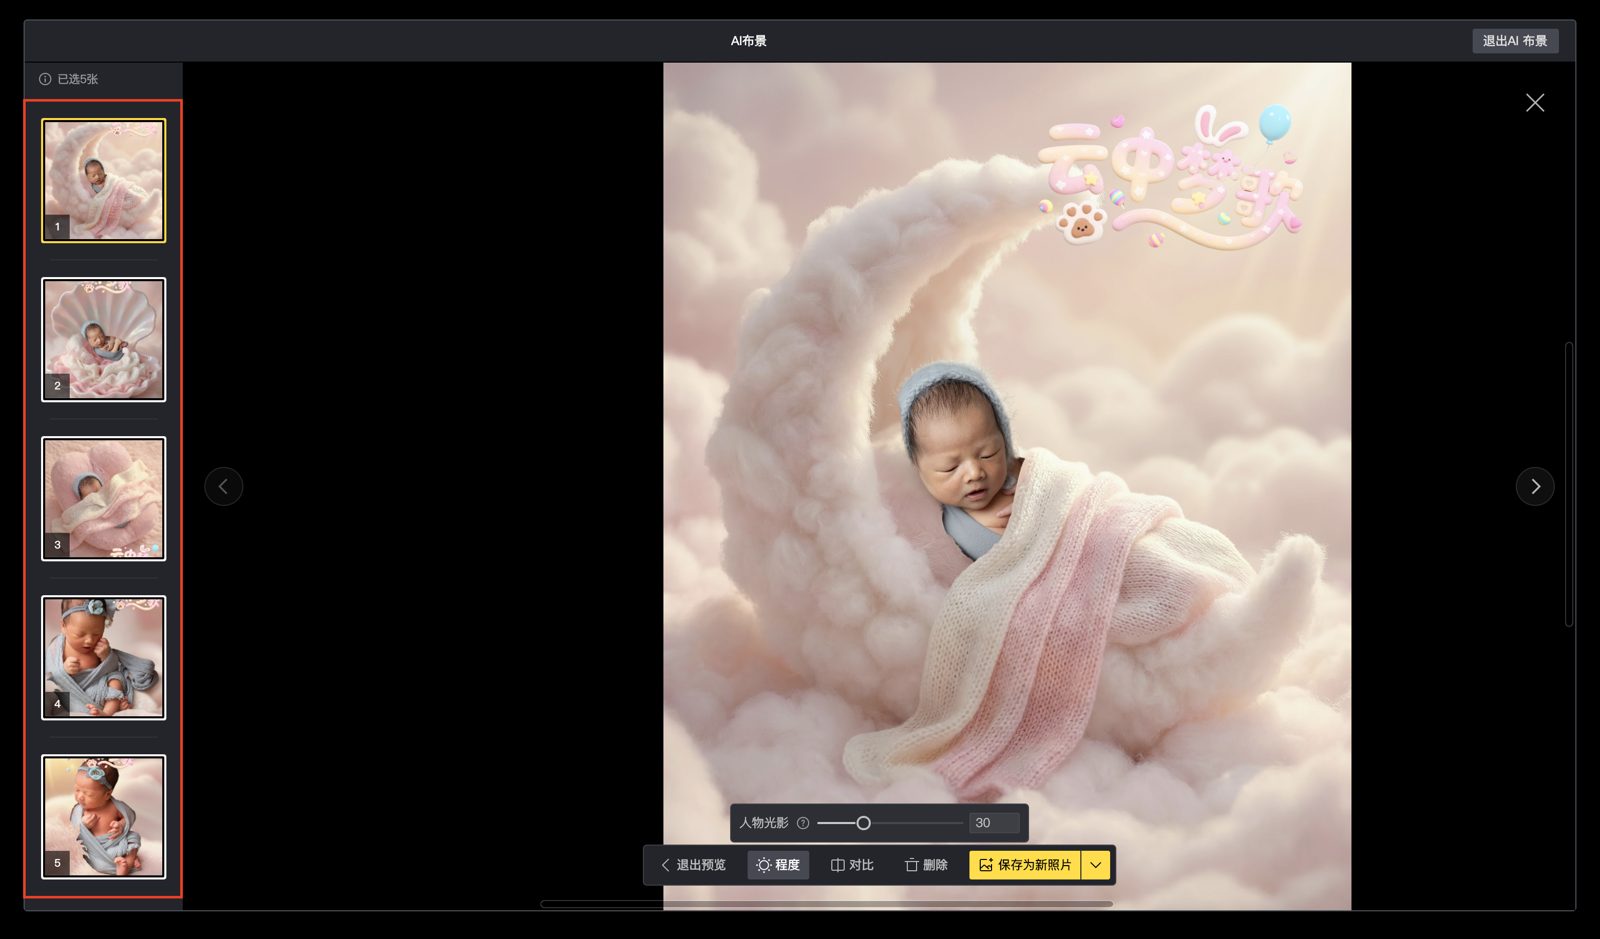This screenshot has height=939, width=1600.
Task: Click the 人物光影 slider handle
Action: click(x=863, y=823)
